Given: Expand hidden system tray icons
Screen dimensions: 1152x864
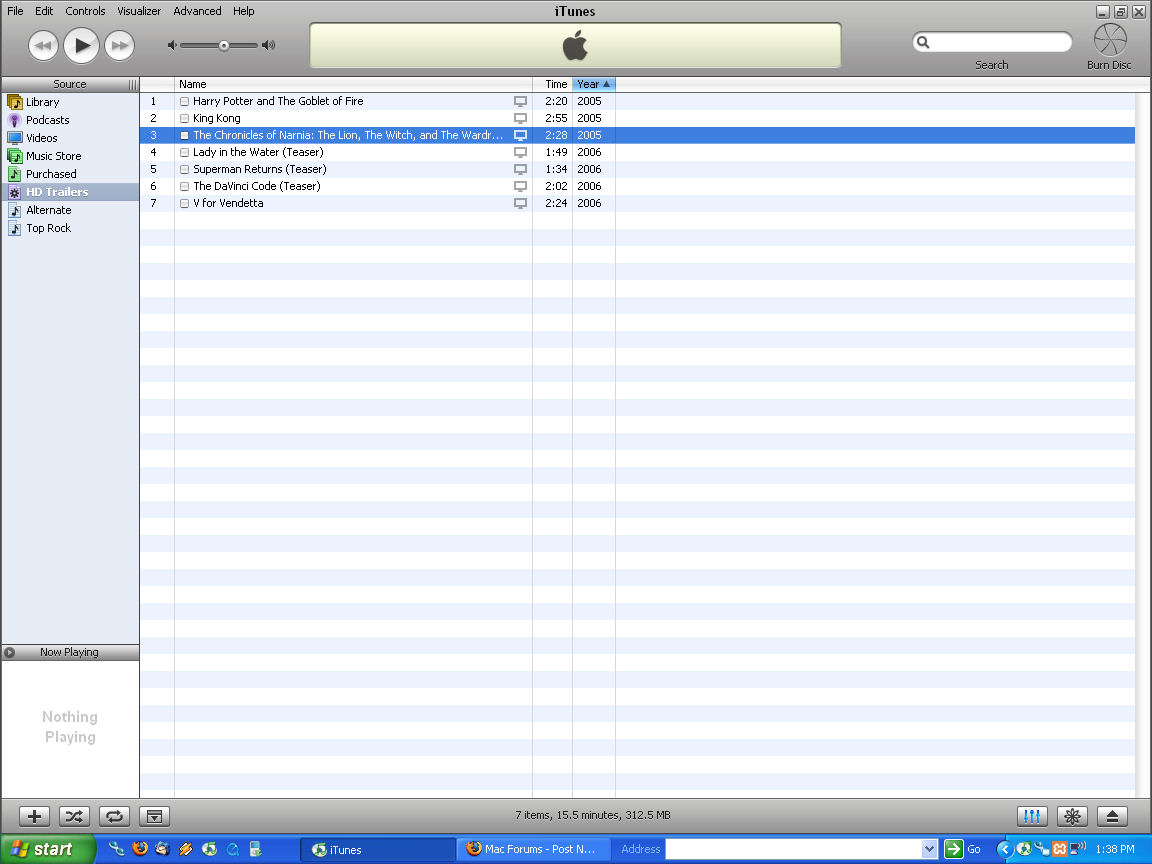Looking at the screenshot, I should coord(1004,849).
